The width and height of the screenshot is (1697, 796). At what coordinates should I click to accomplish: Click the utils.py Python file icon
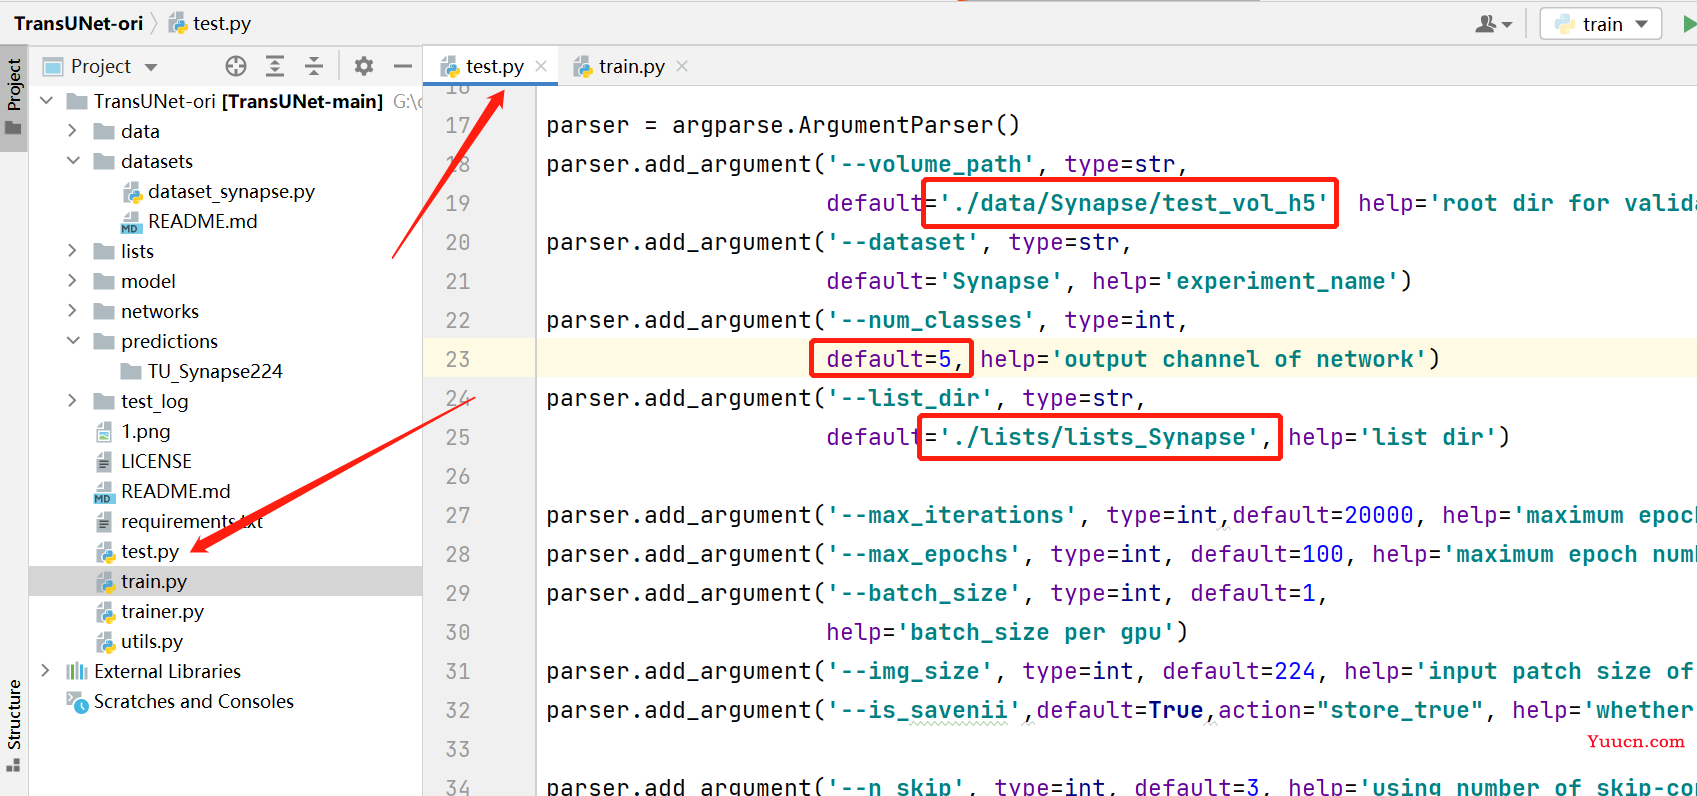(105, 641)
